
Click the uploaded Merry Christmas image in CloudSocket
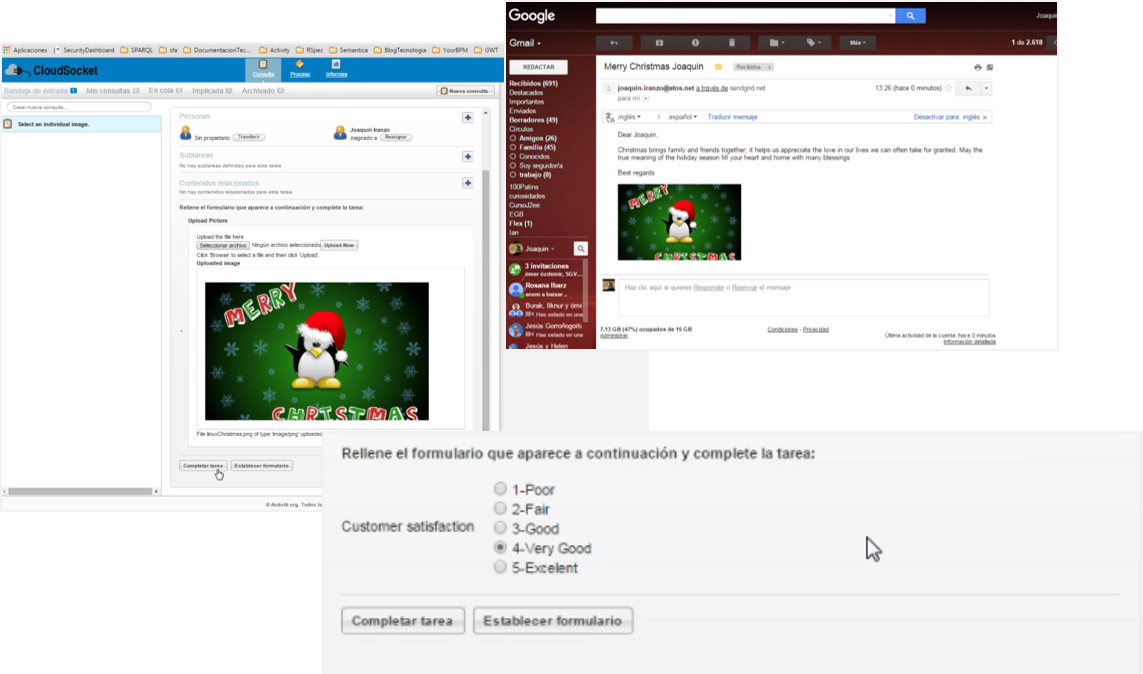tap(316, 351)
